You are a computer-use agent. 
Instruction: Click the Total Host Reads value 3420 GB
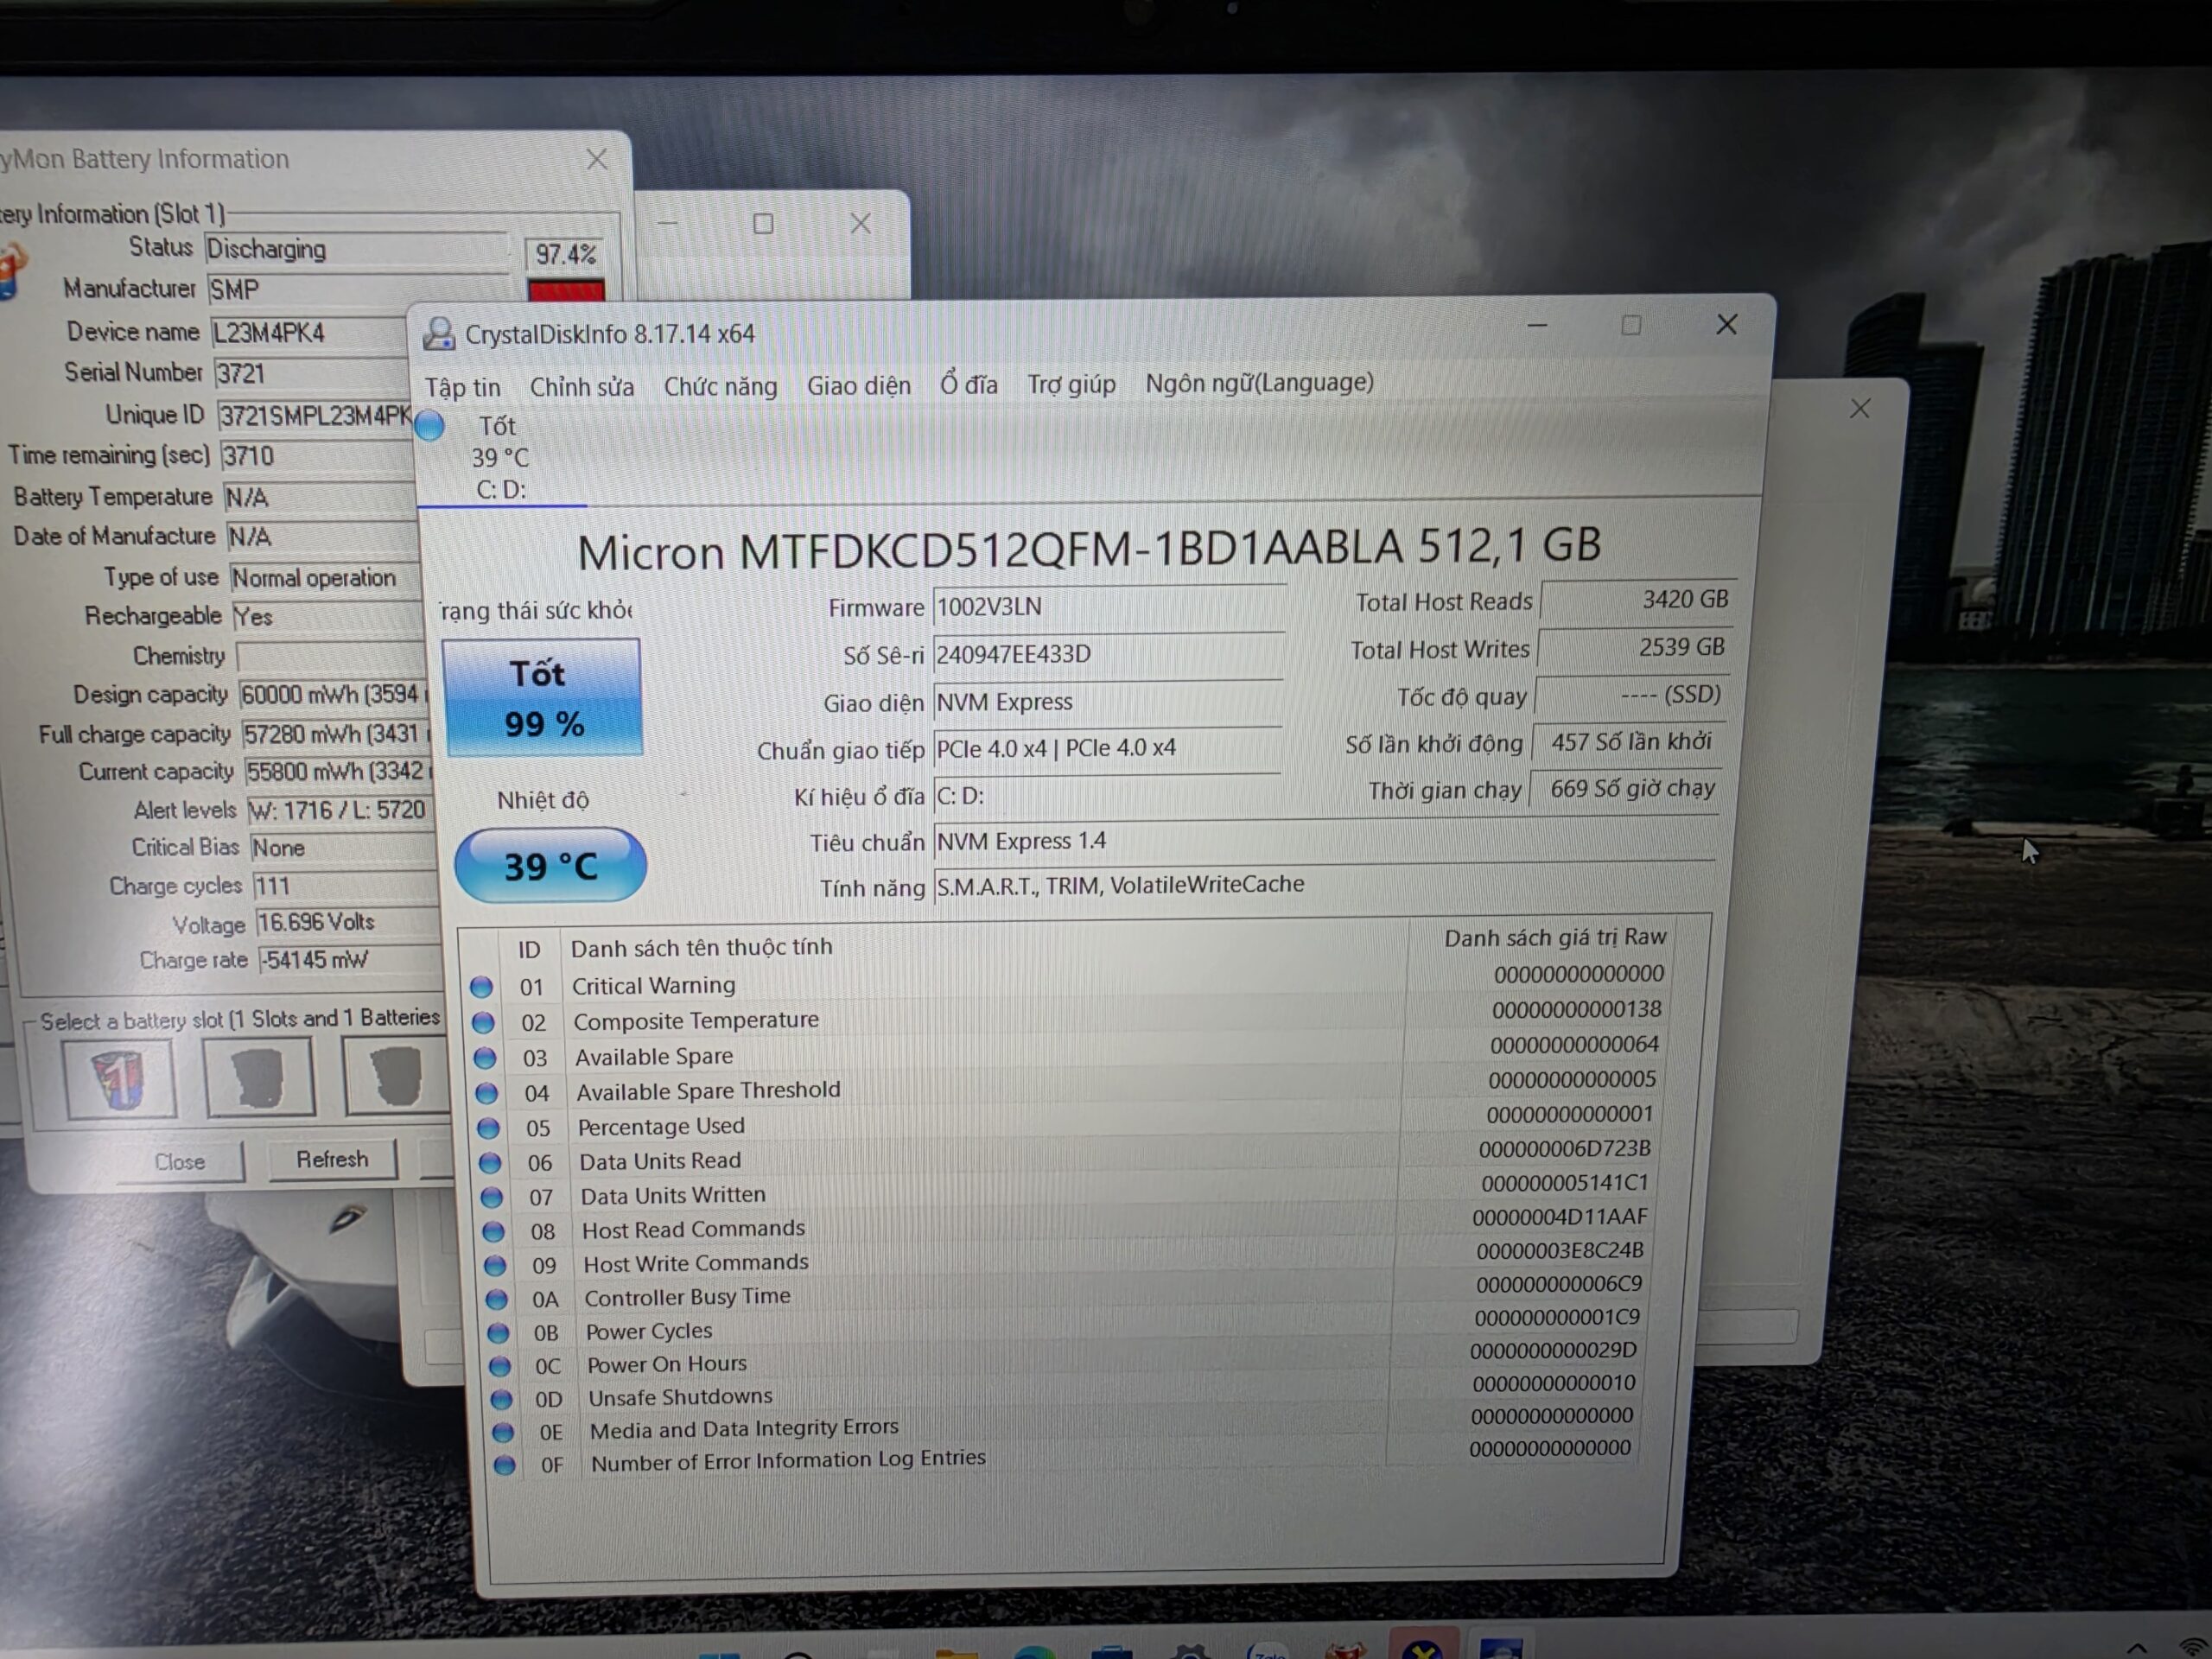[1638, 600]
